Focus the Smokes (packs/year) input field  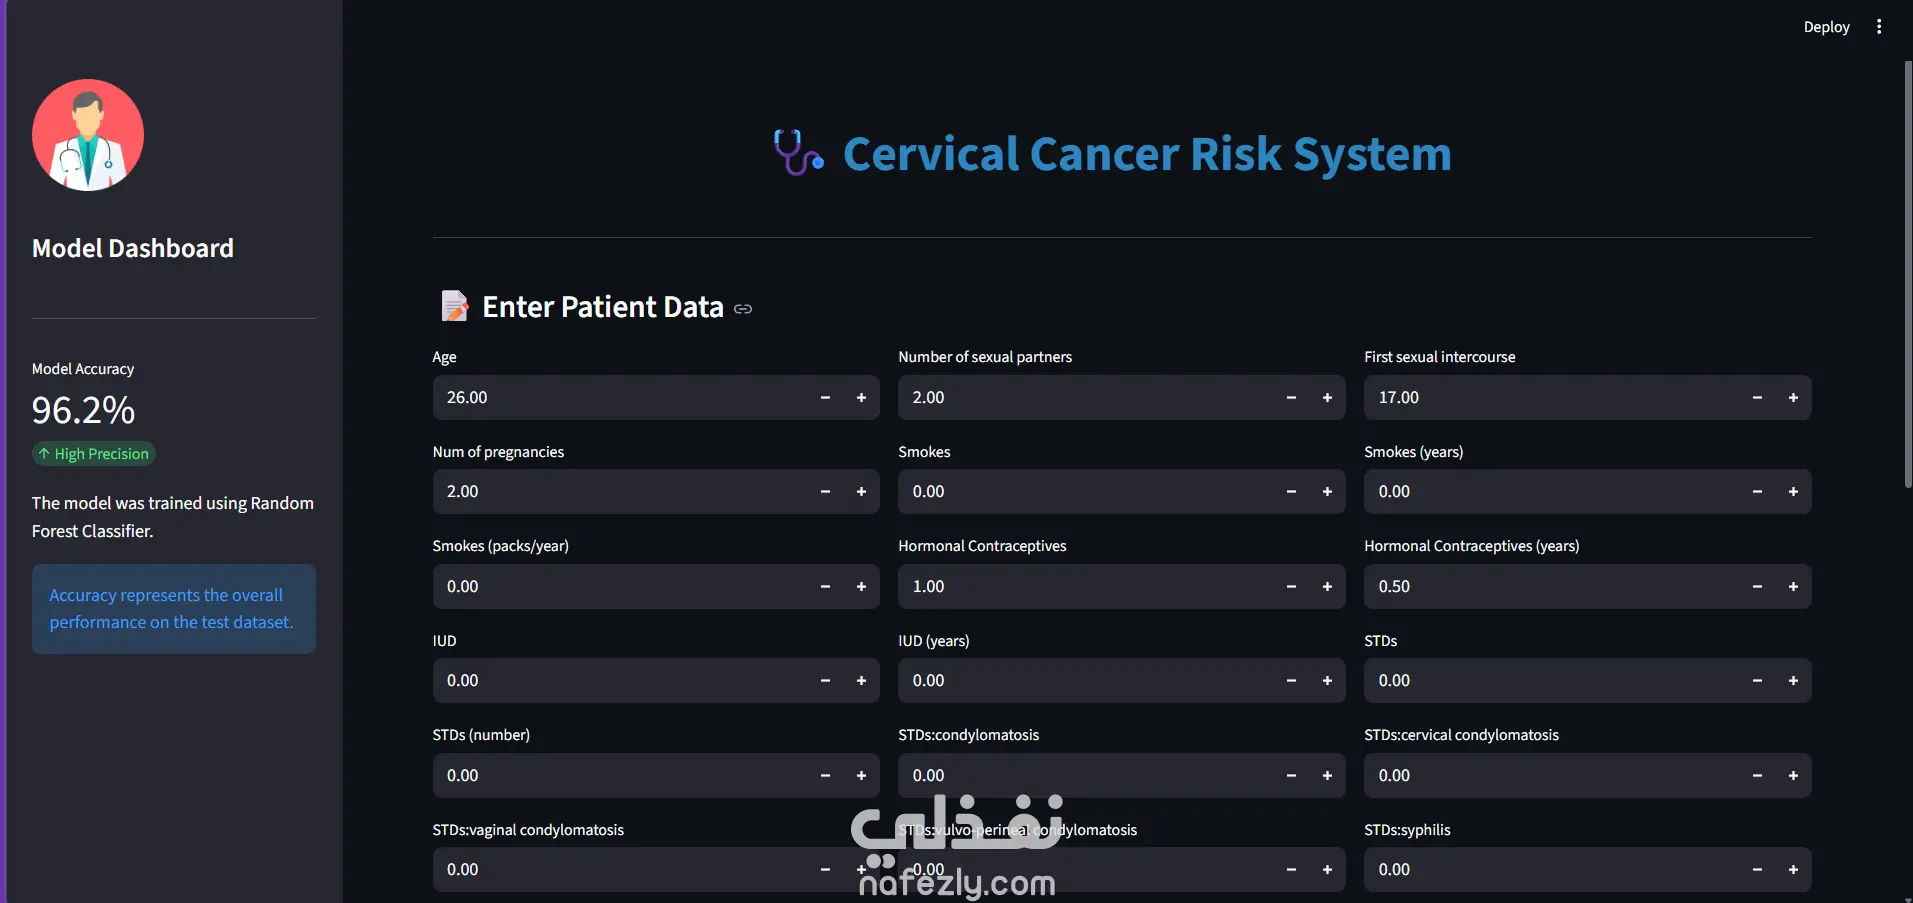point(620,587)
